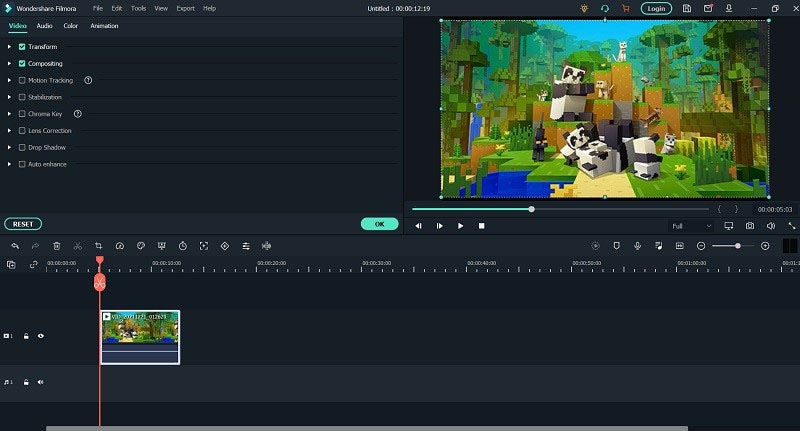The height and width of the screenshot is (431, 800).
Task: Add keyframe using the diamond icon
Action: [225, 246]
